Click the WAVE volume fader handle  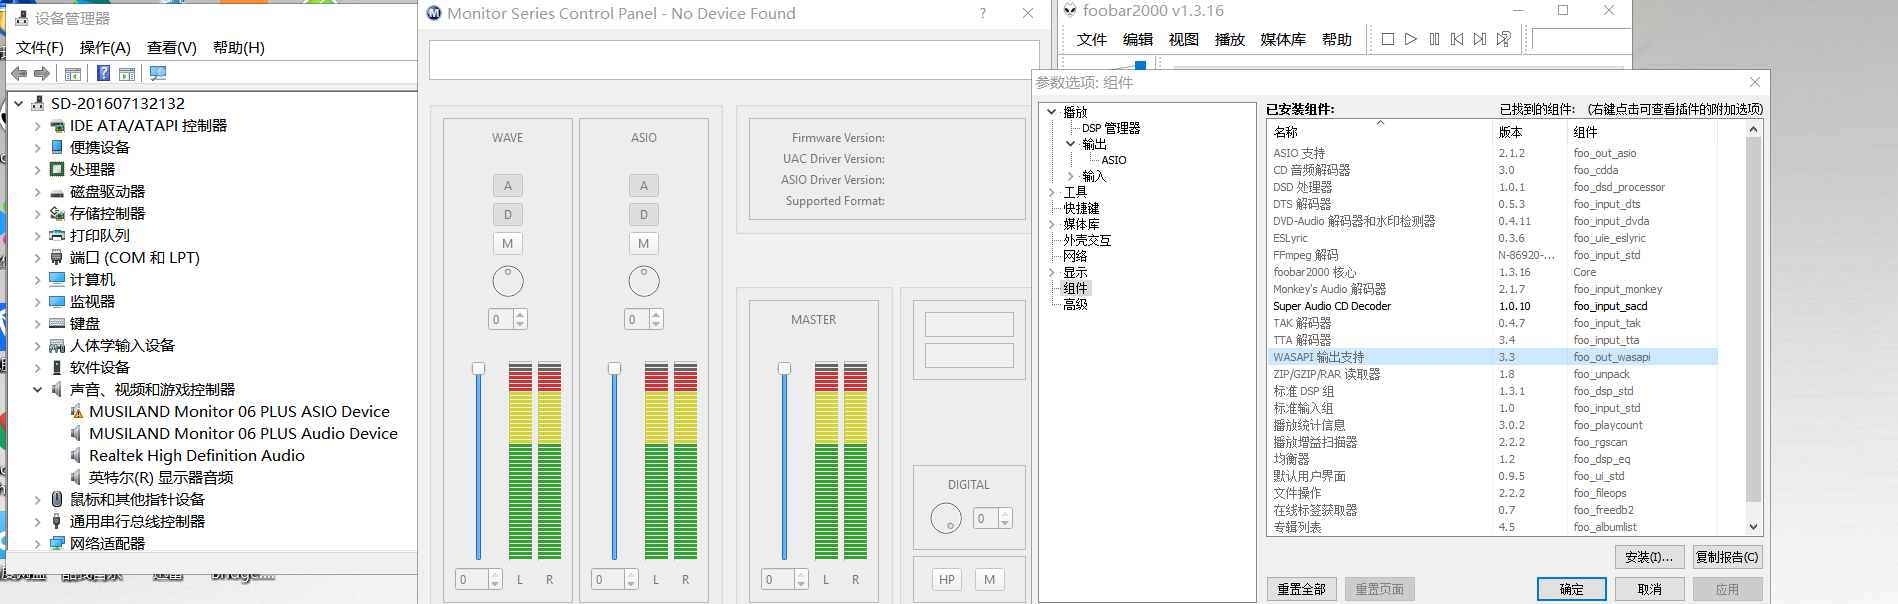(478, 368)
